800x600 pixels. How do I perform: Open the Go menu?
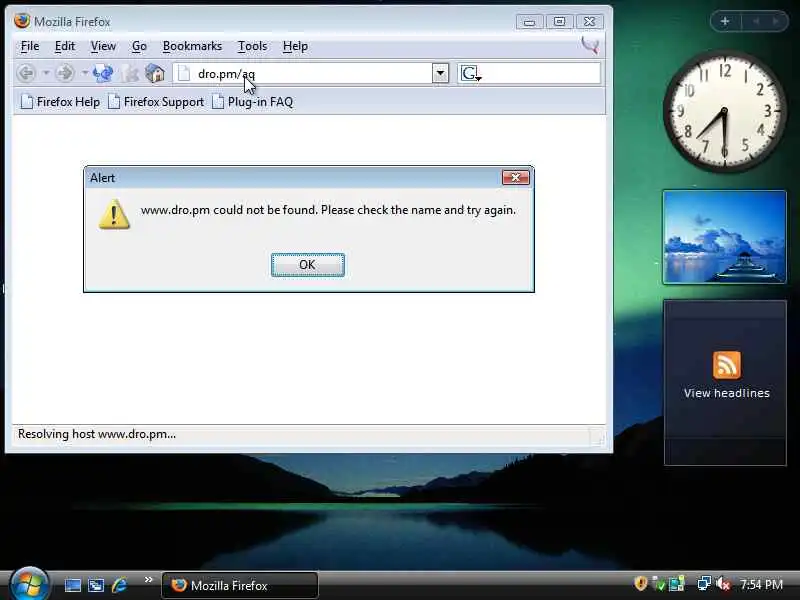(x=139, y=46)
